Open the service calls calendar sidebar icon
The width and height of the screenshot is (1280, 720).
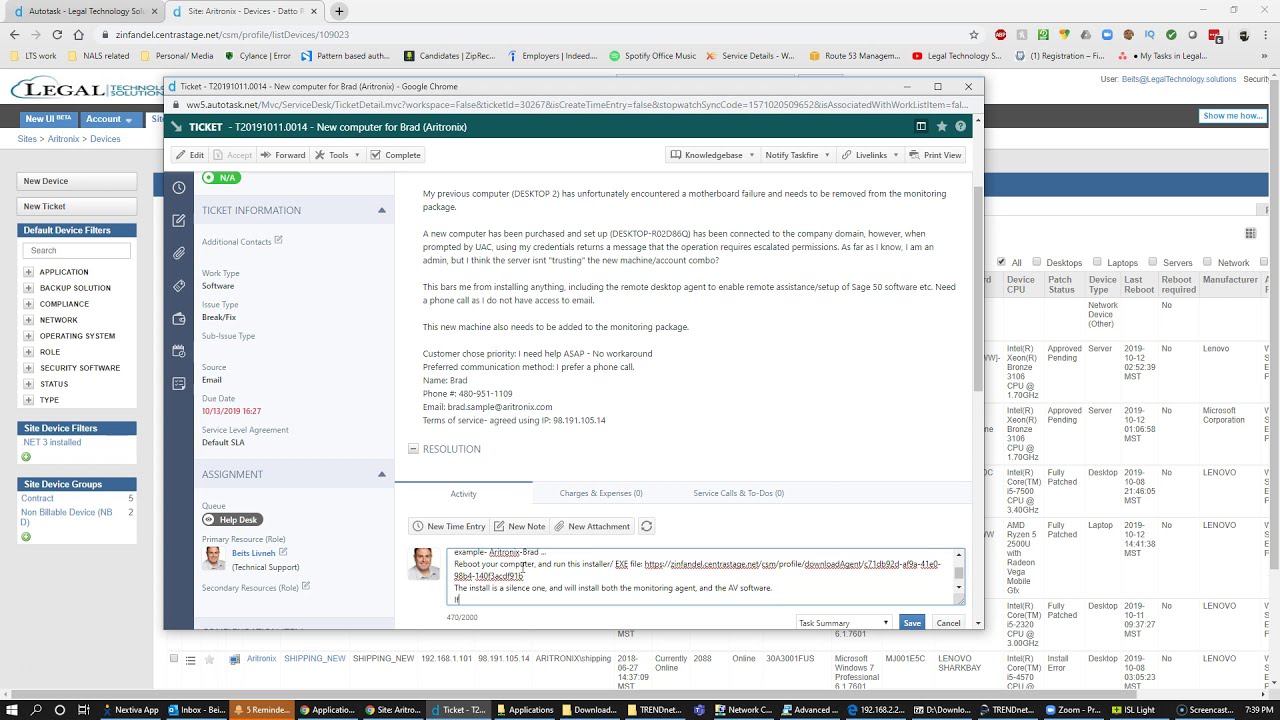pos(179,351)
